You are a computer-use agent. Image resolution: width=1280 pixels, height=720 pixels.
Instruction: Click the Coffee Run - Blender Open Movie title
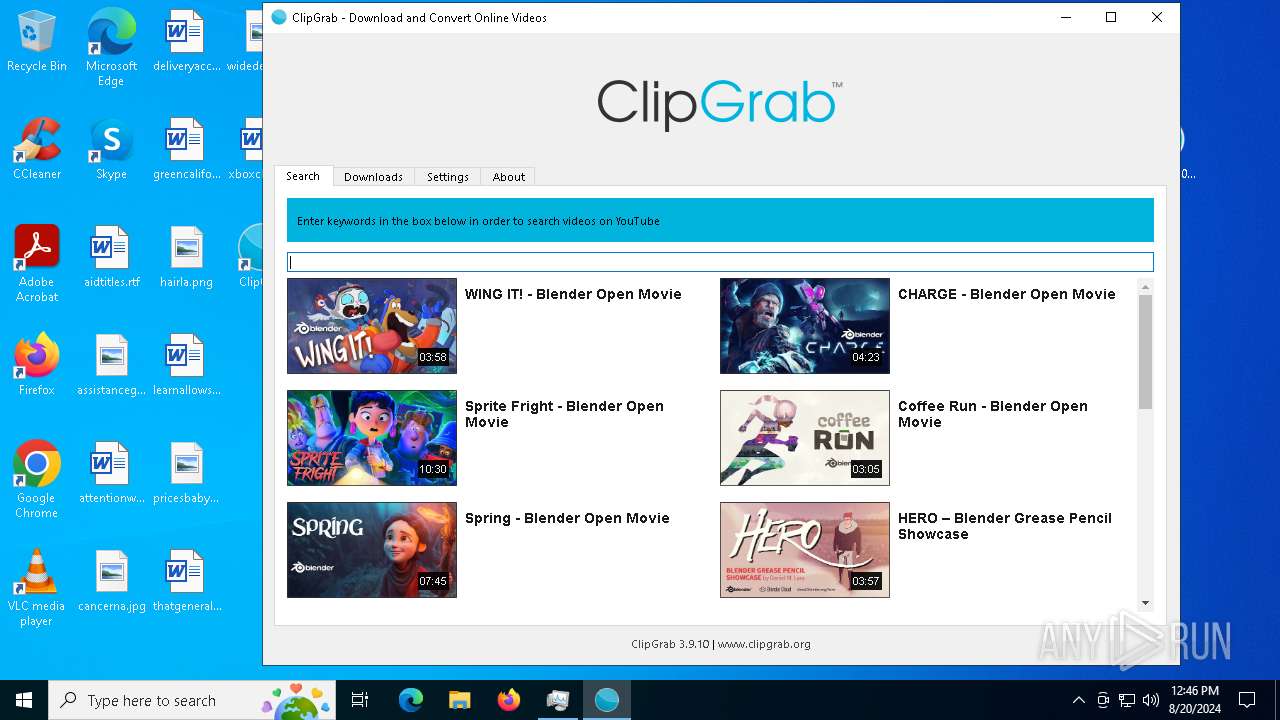click(x=993, y=414)
